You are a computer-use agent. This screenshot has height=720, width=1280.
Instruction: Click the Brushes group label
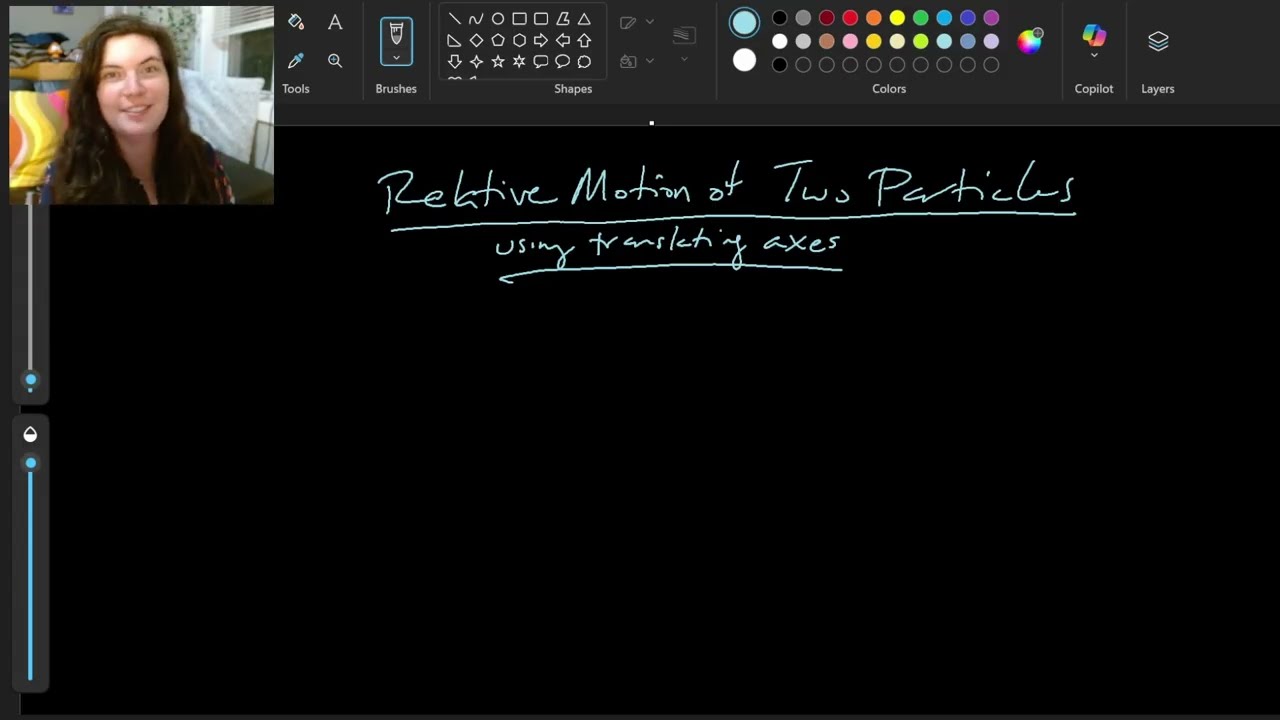coord(396,89)
